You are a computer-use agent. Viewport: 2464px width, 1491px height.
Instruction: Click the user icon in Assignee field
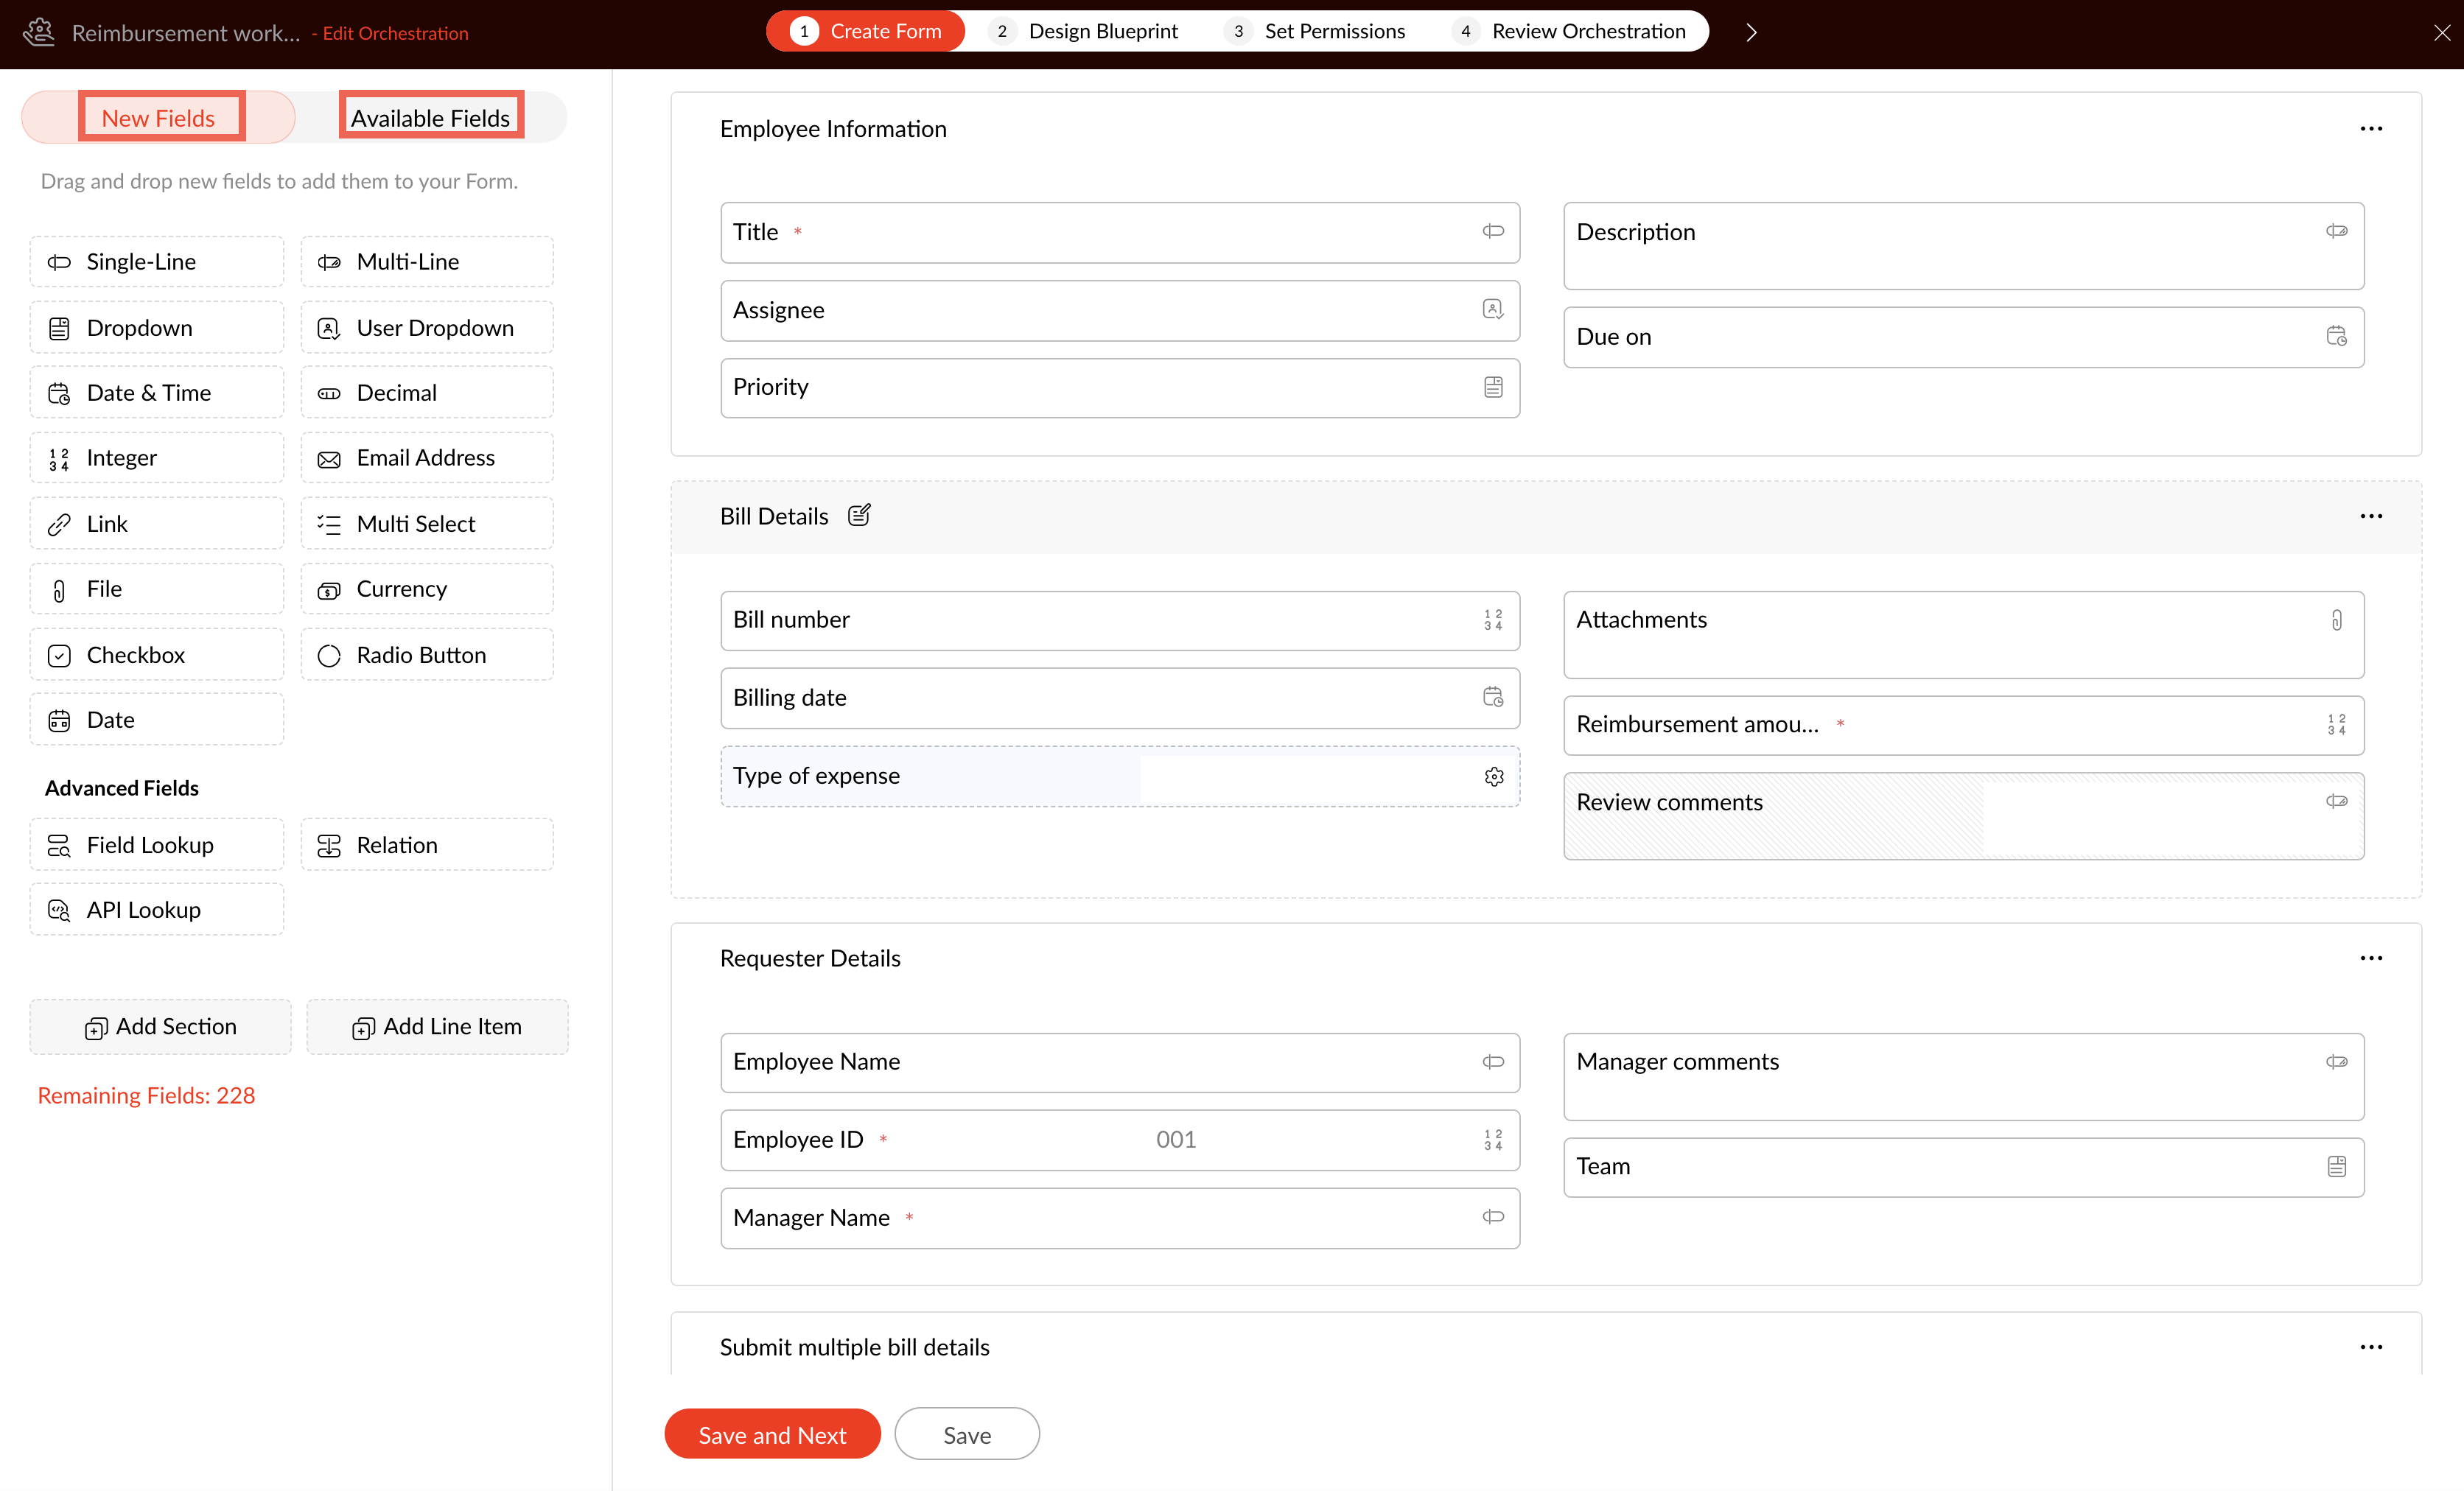coord(1492,309)
